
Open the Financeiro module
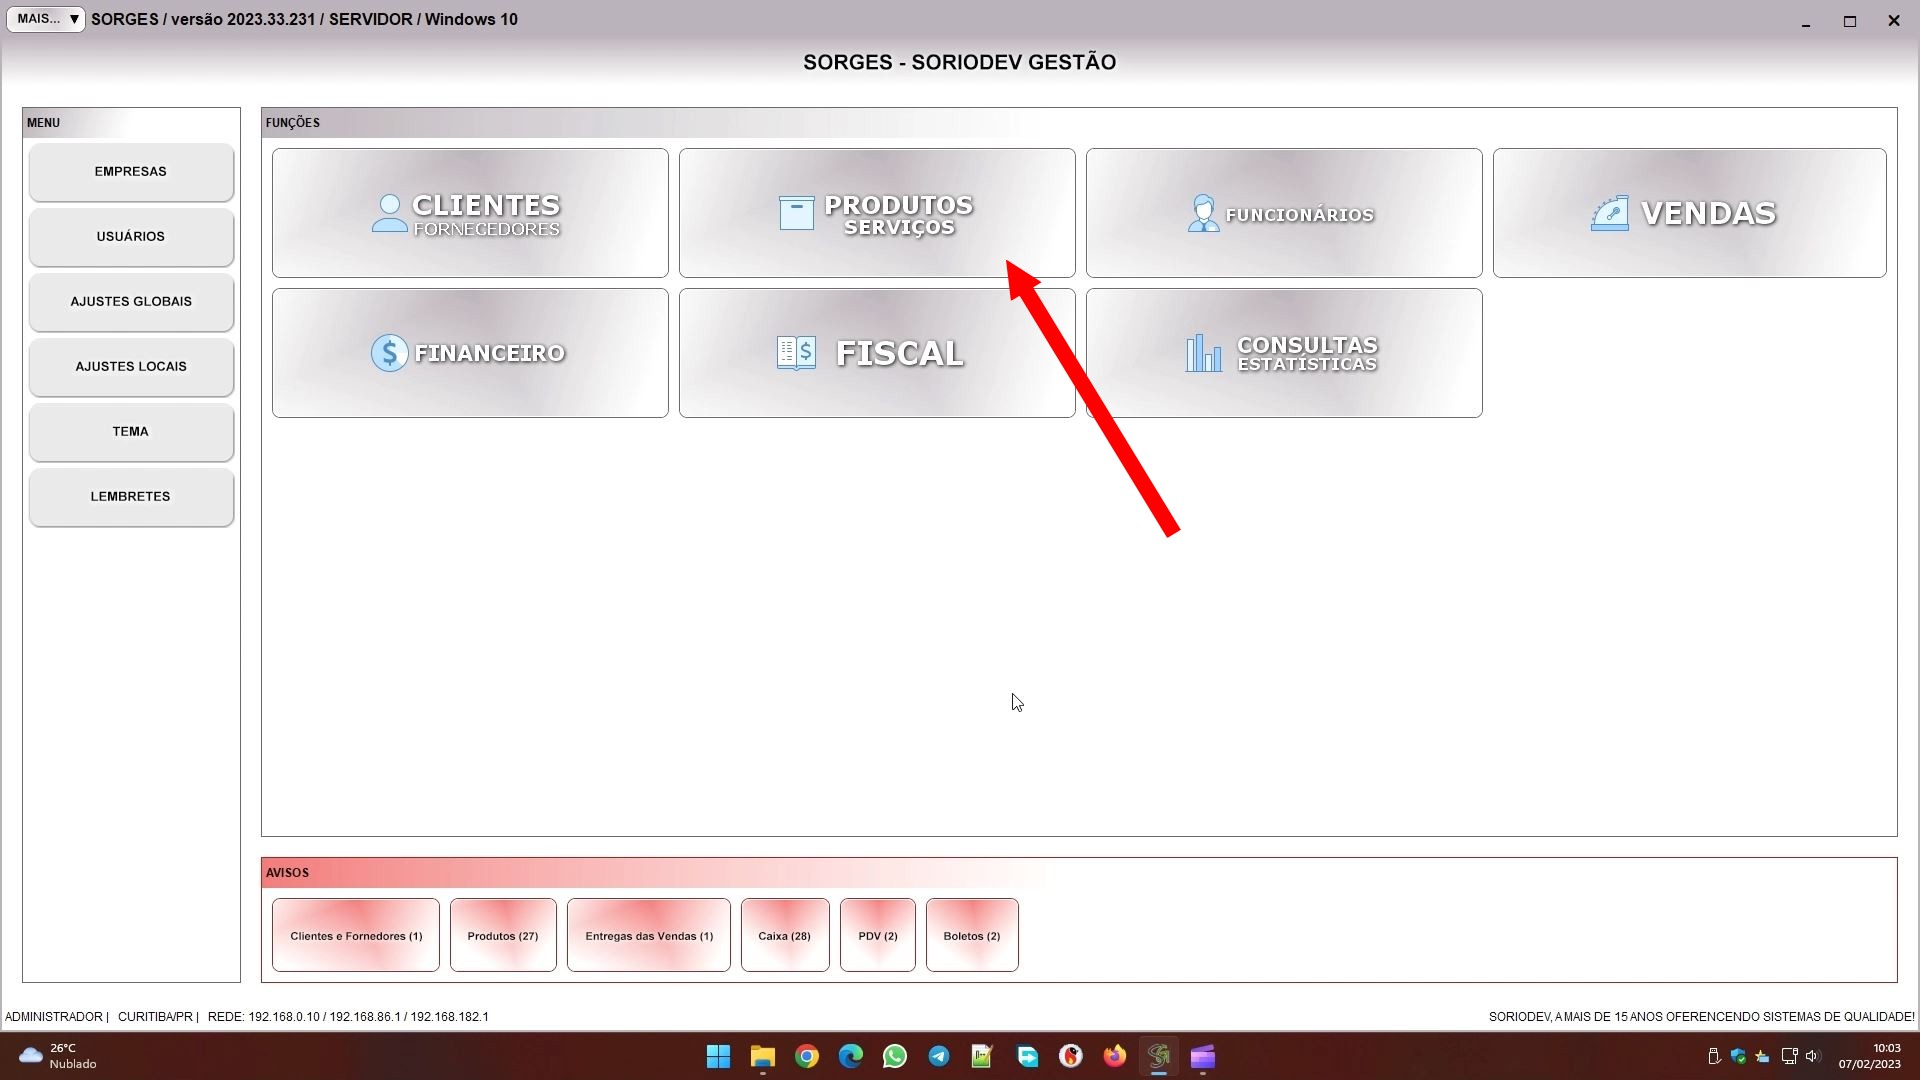pyautogui.click(x=470, y=353)
